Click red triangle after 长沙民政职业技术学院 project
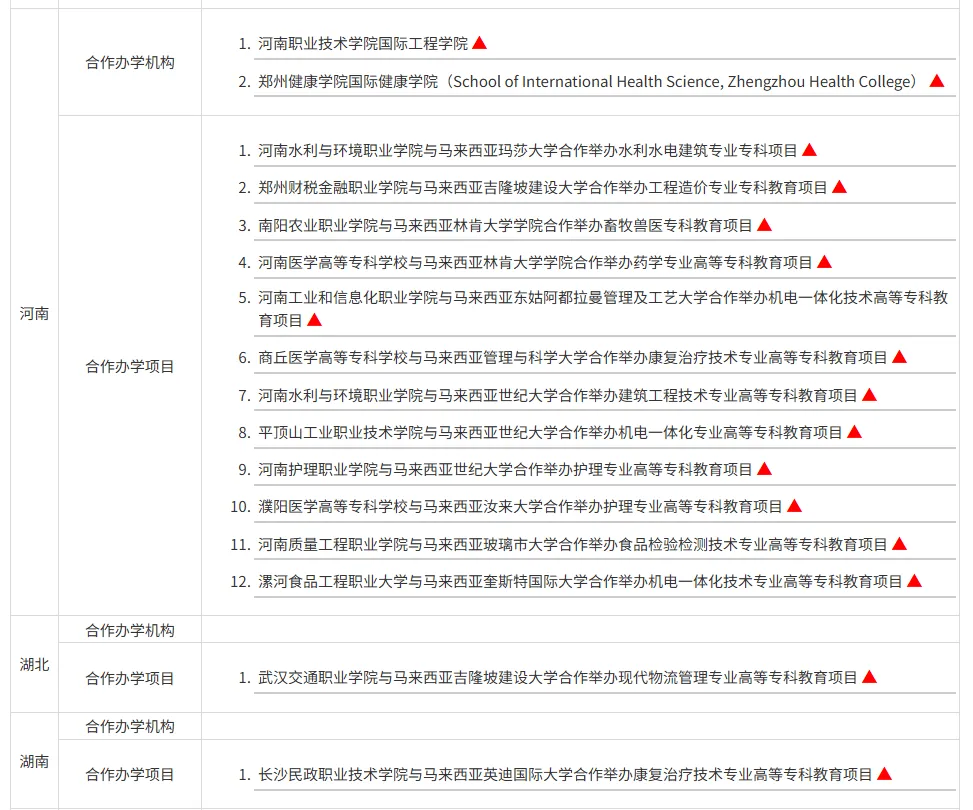The height and width of the screenshot is (810, 973). 885,774
